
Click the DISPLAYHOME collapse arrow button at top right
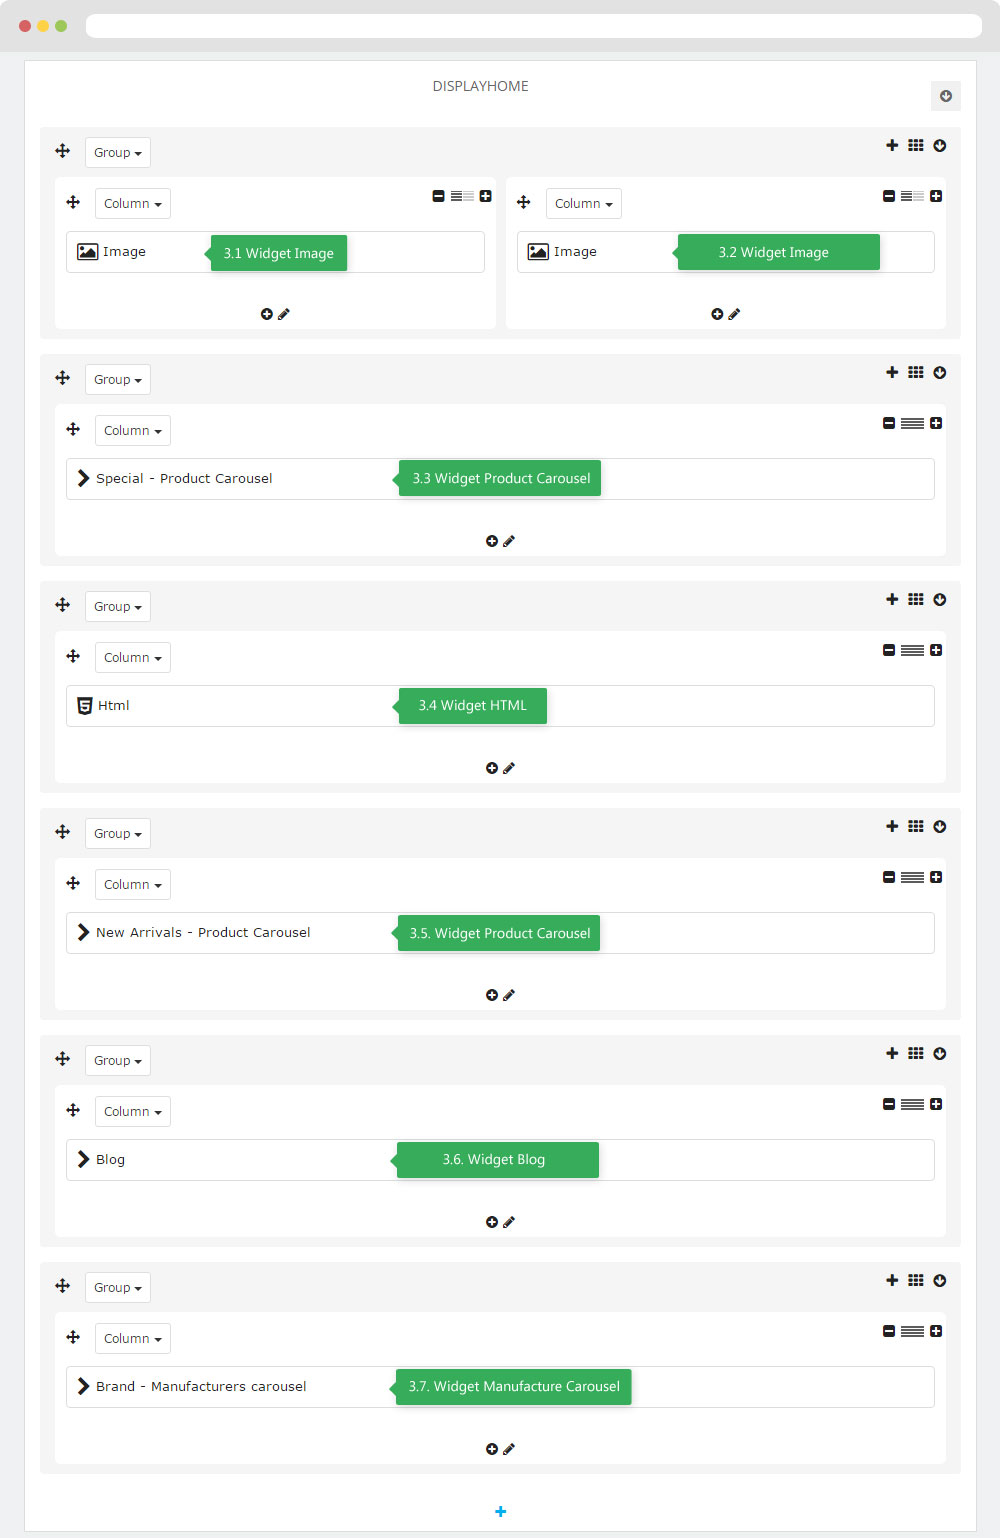coord(946,96)
